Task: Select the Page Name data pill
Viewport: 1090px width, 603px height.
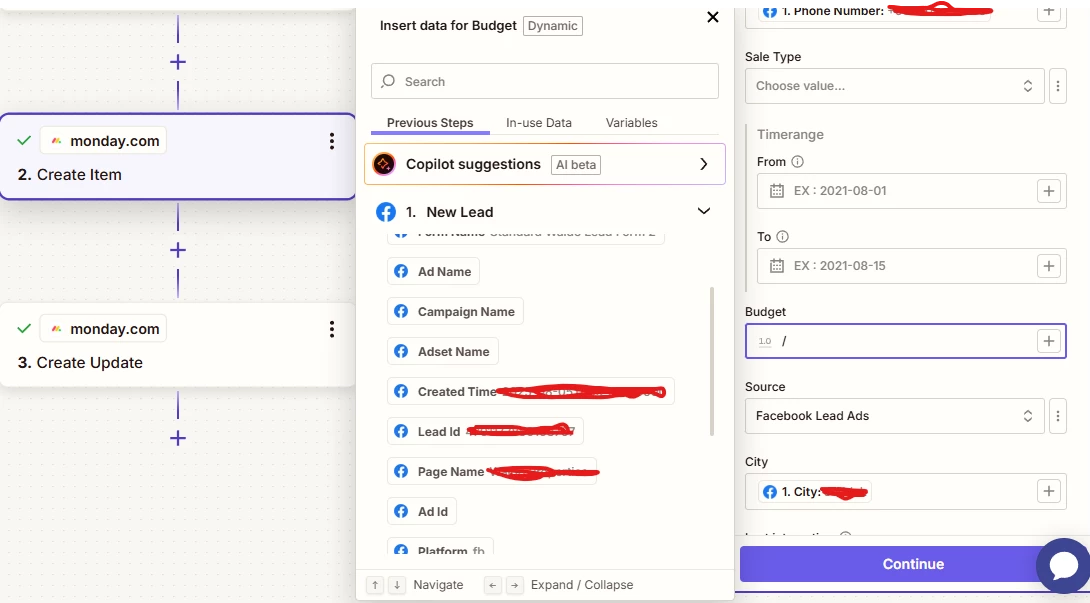Action: point(492,472)
